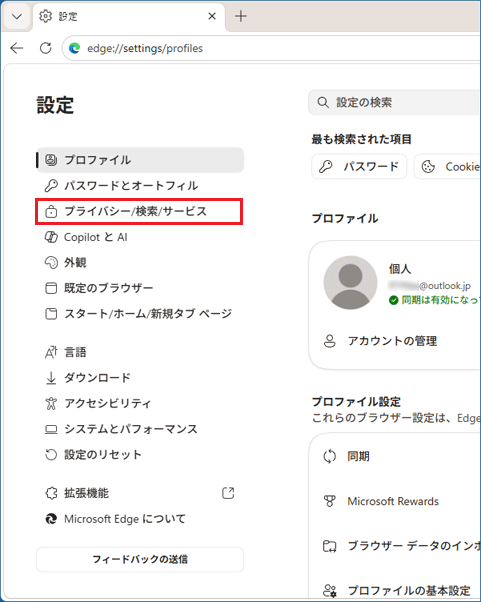This screenshot has height=602, width=481.
Task: Click the external link icon beside 拡張機能
Action: click(x=228, y=493)
